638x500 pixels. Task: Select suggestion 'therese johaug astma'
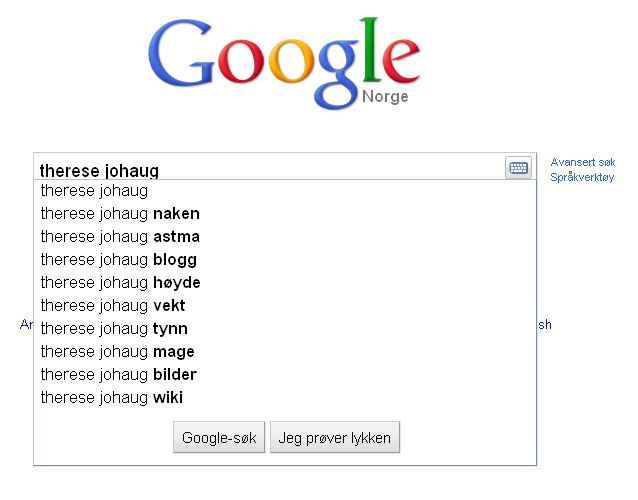[x=285, y=236]
